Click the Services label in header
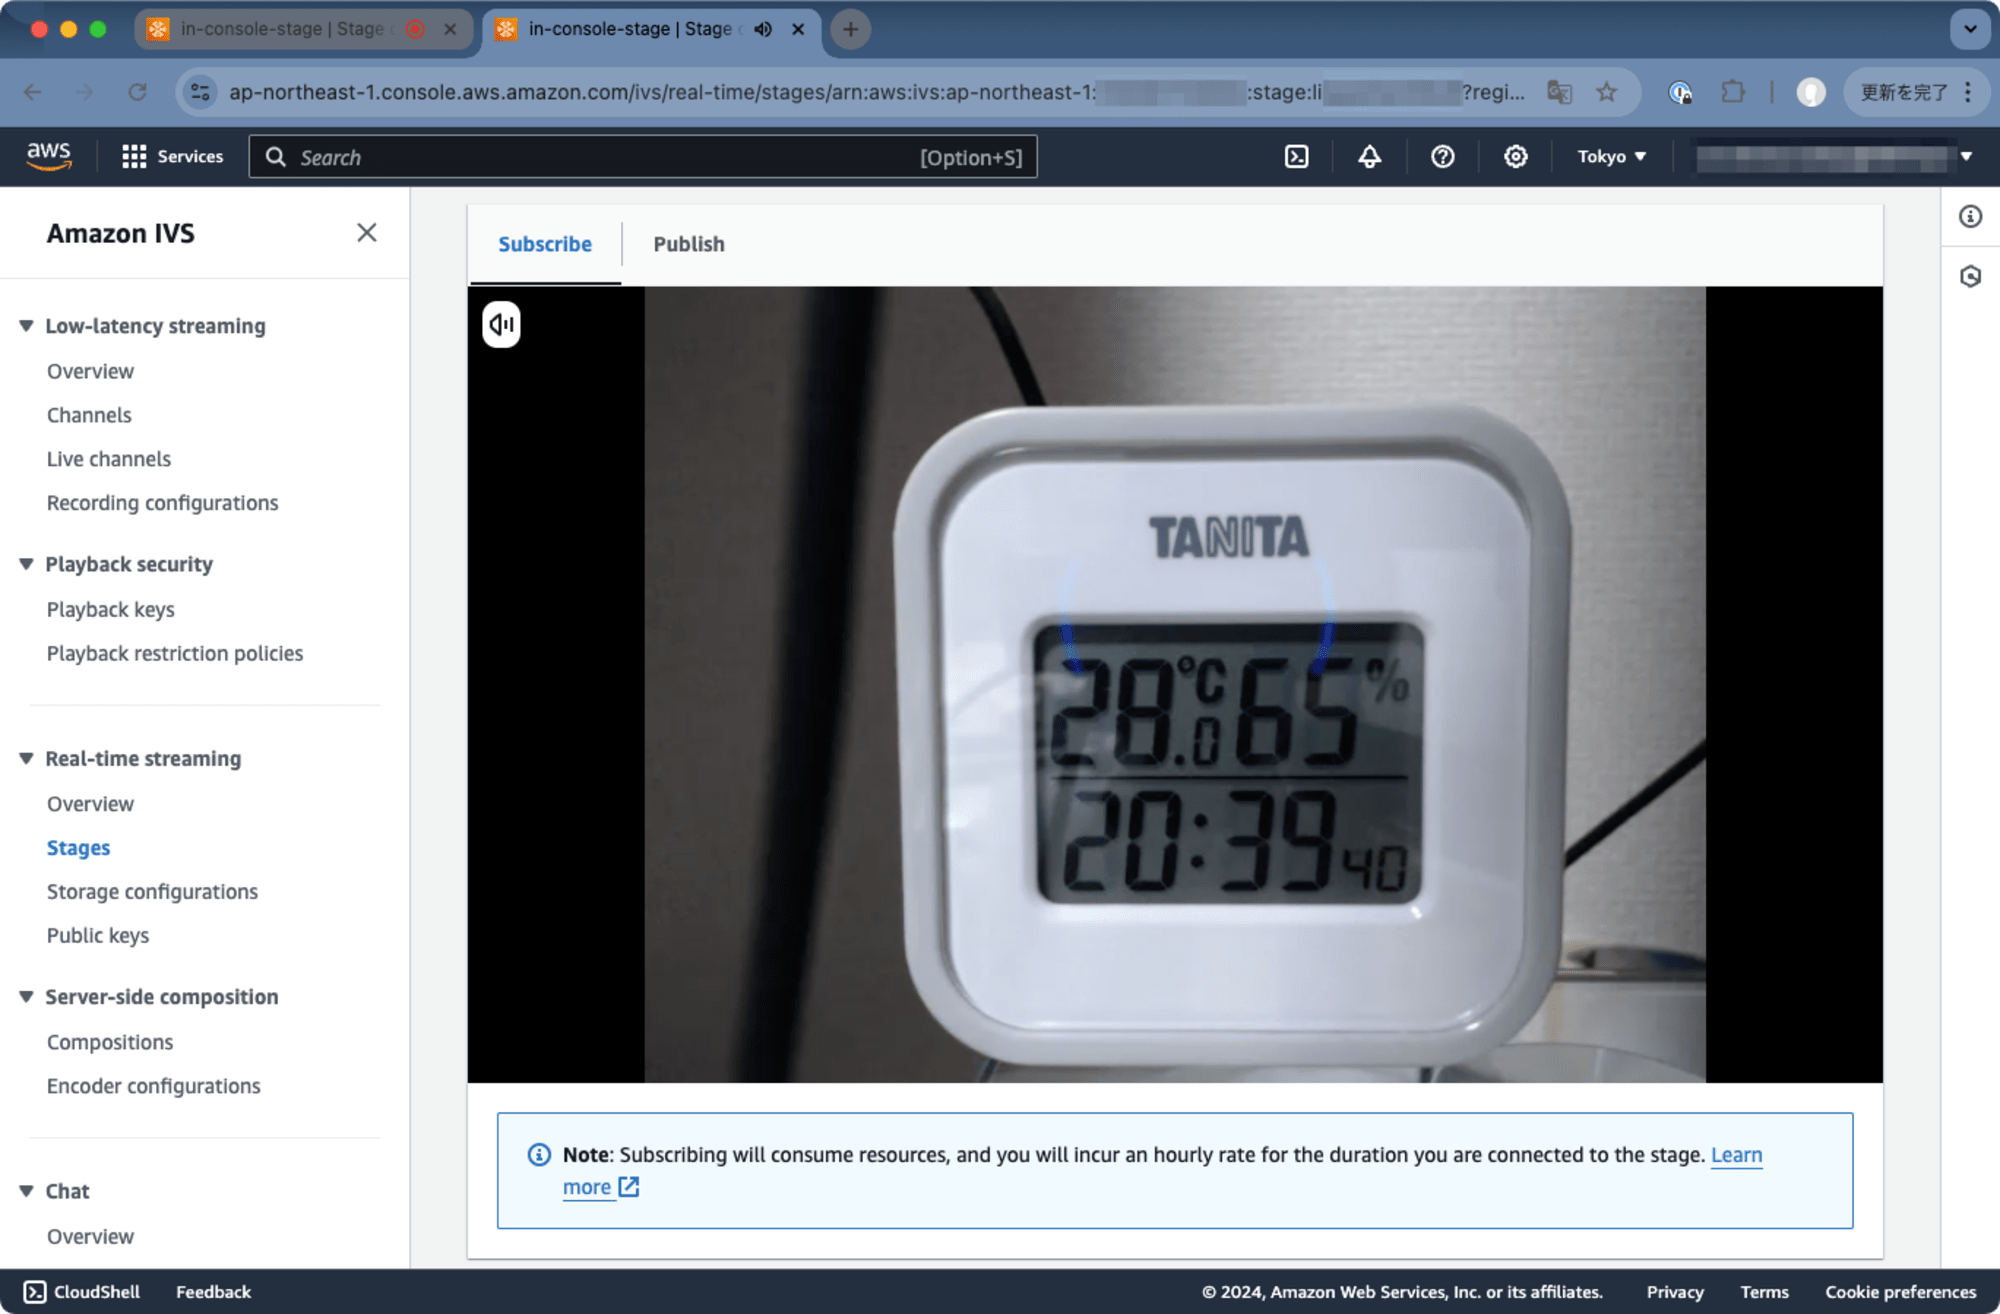 point(190,157)
